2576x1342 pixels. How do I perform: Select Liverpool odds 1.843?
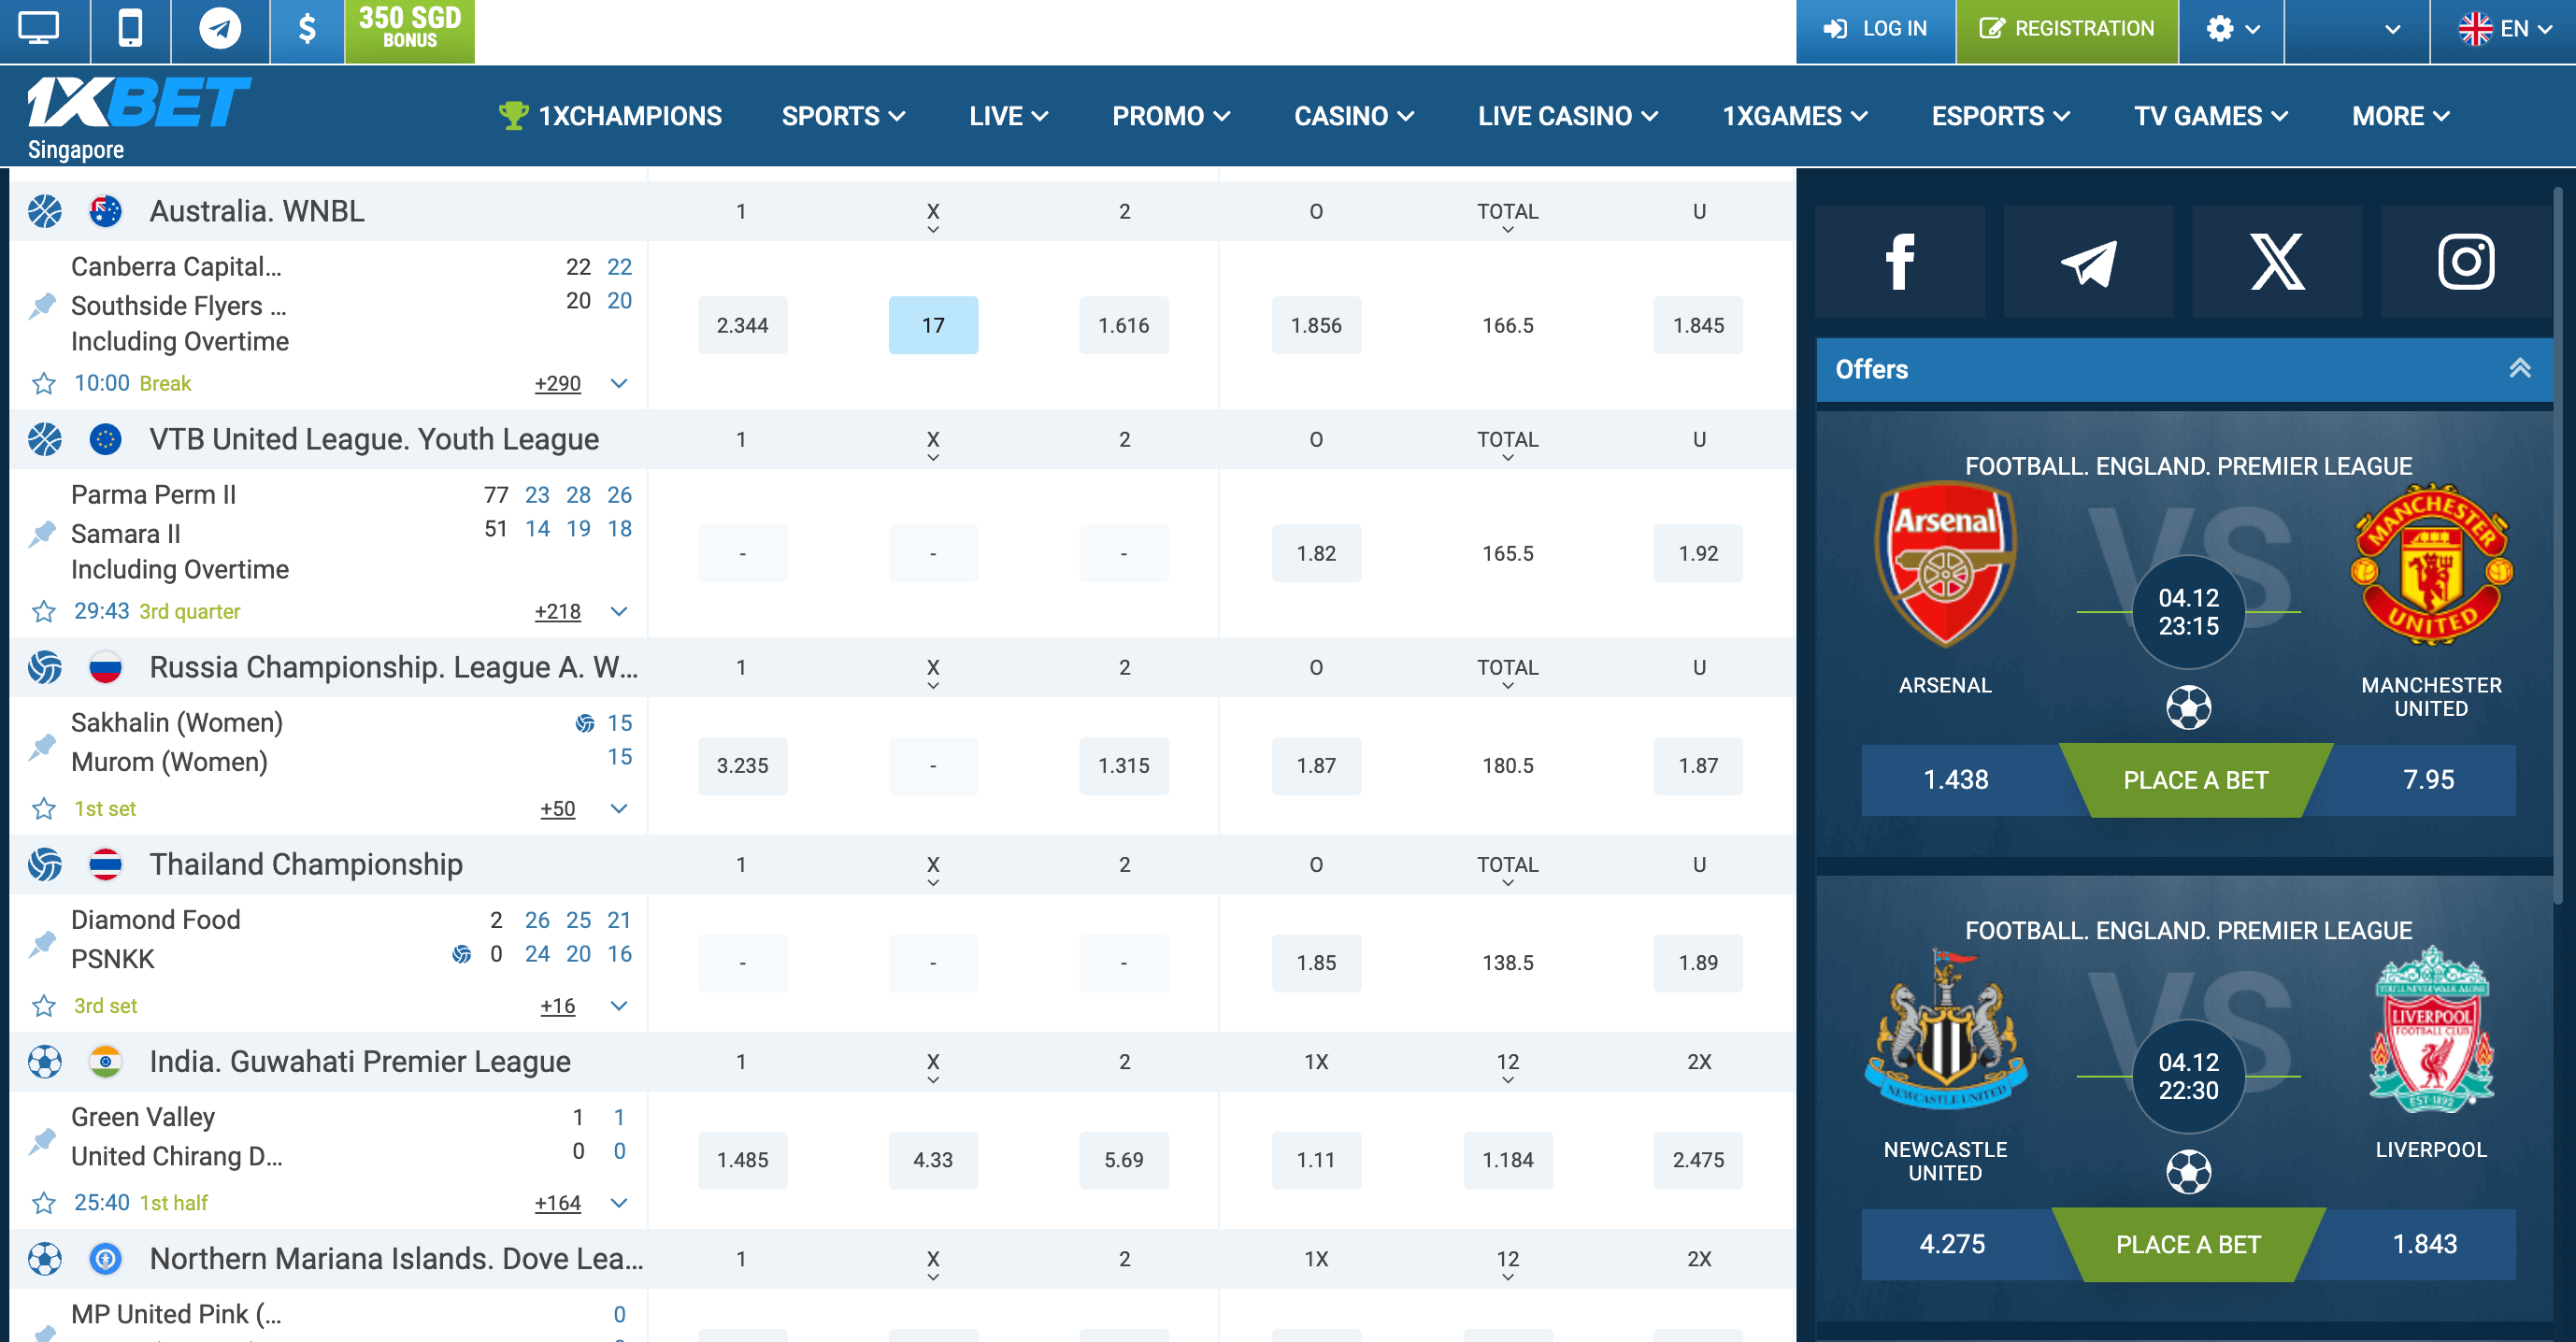[x=2424, y=1244]
